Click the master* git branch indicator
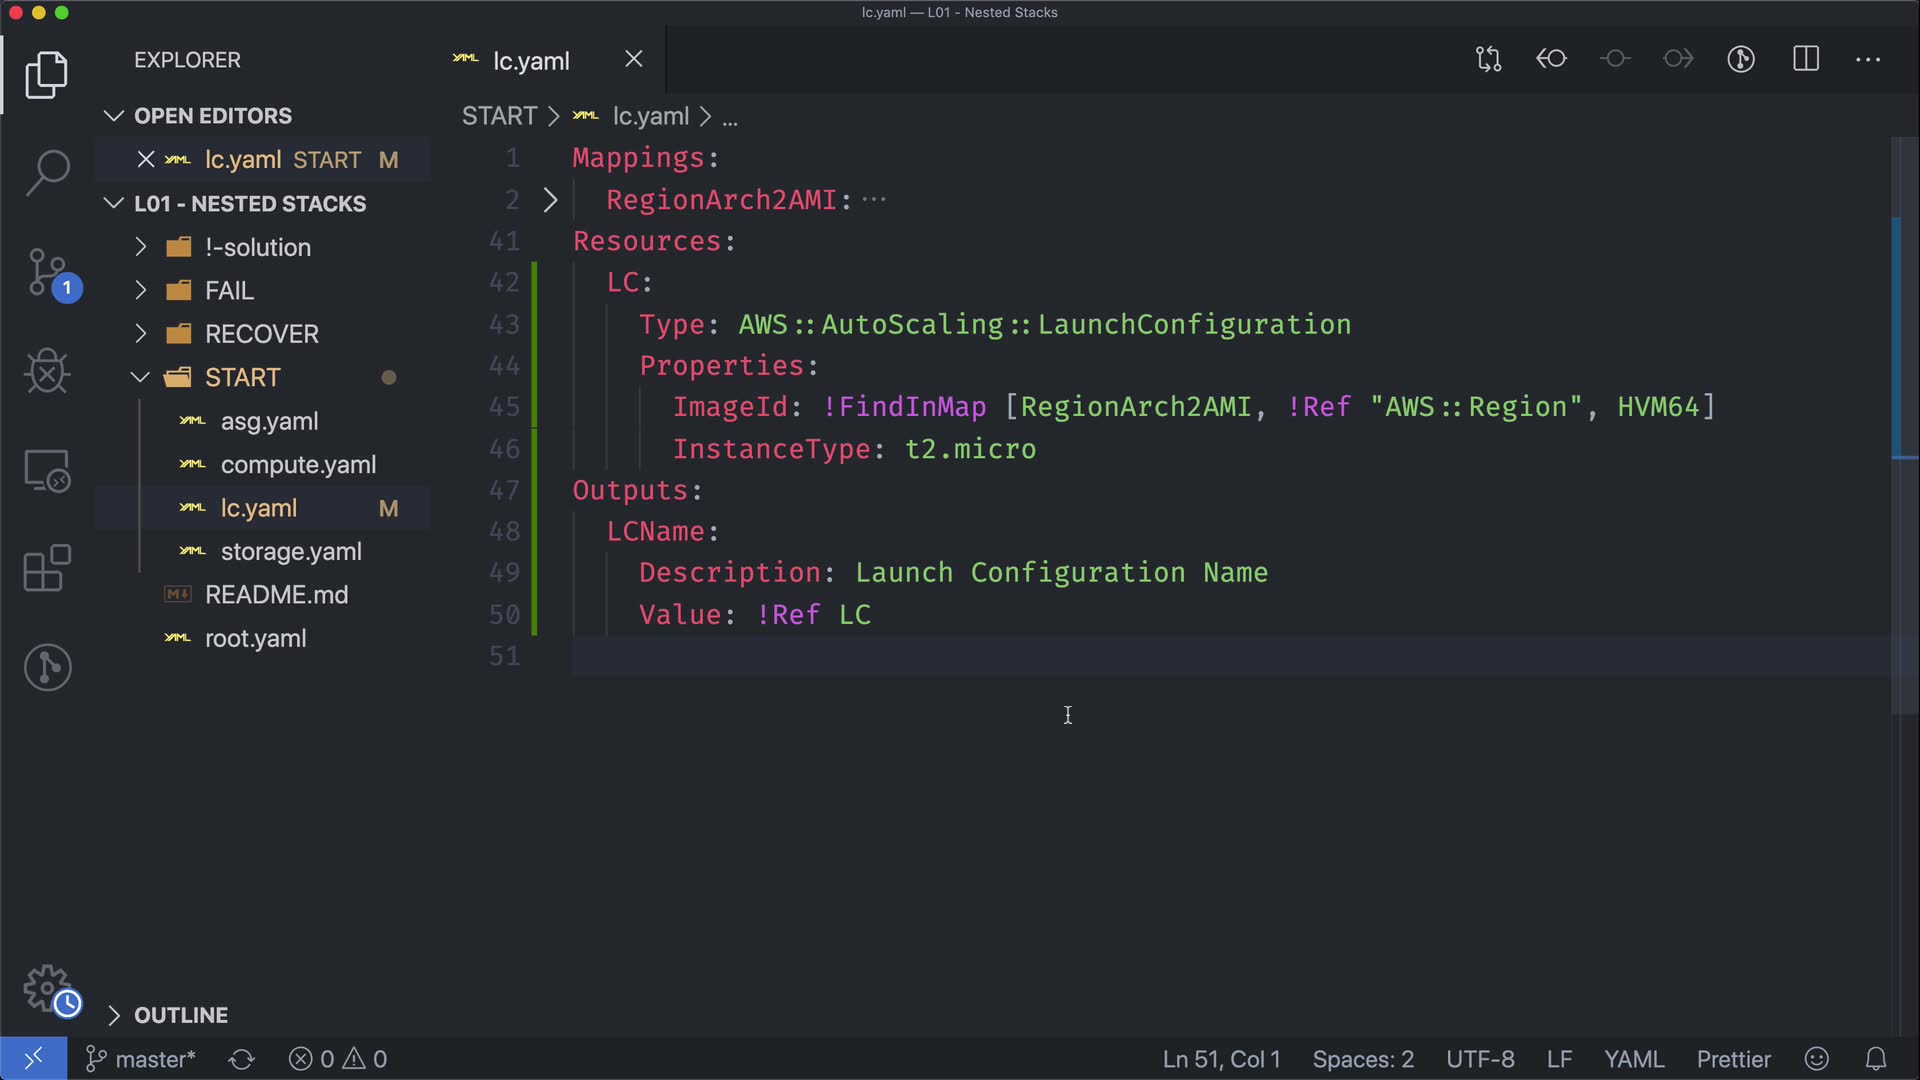Viewport: 1920px width, 1080px height. click(x=141, y=1059)
